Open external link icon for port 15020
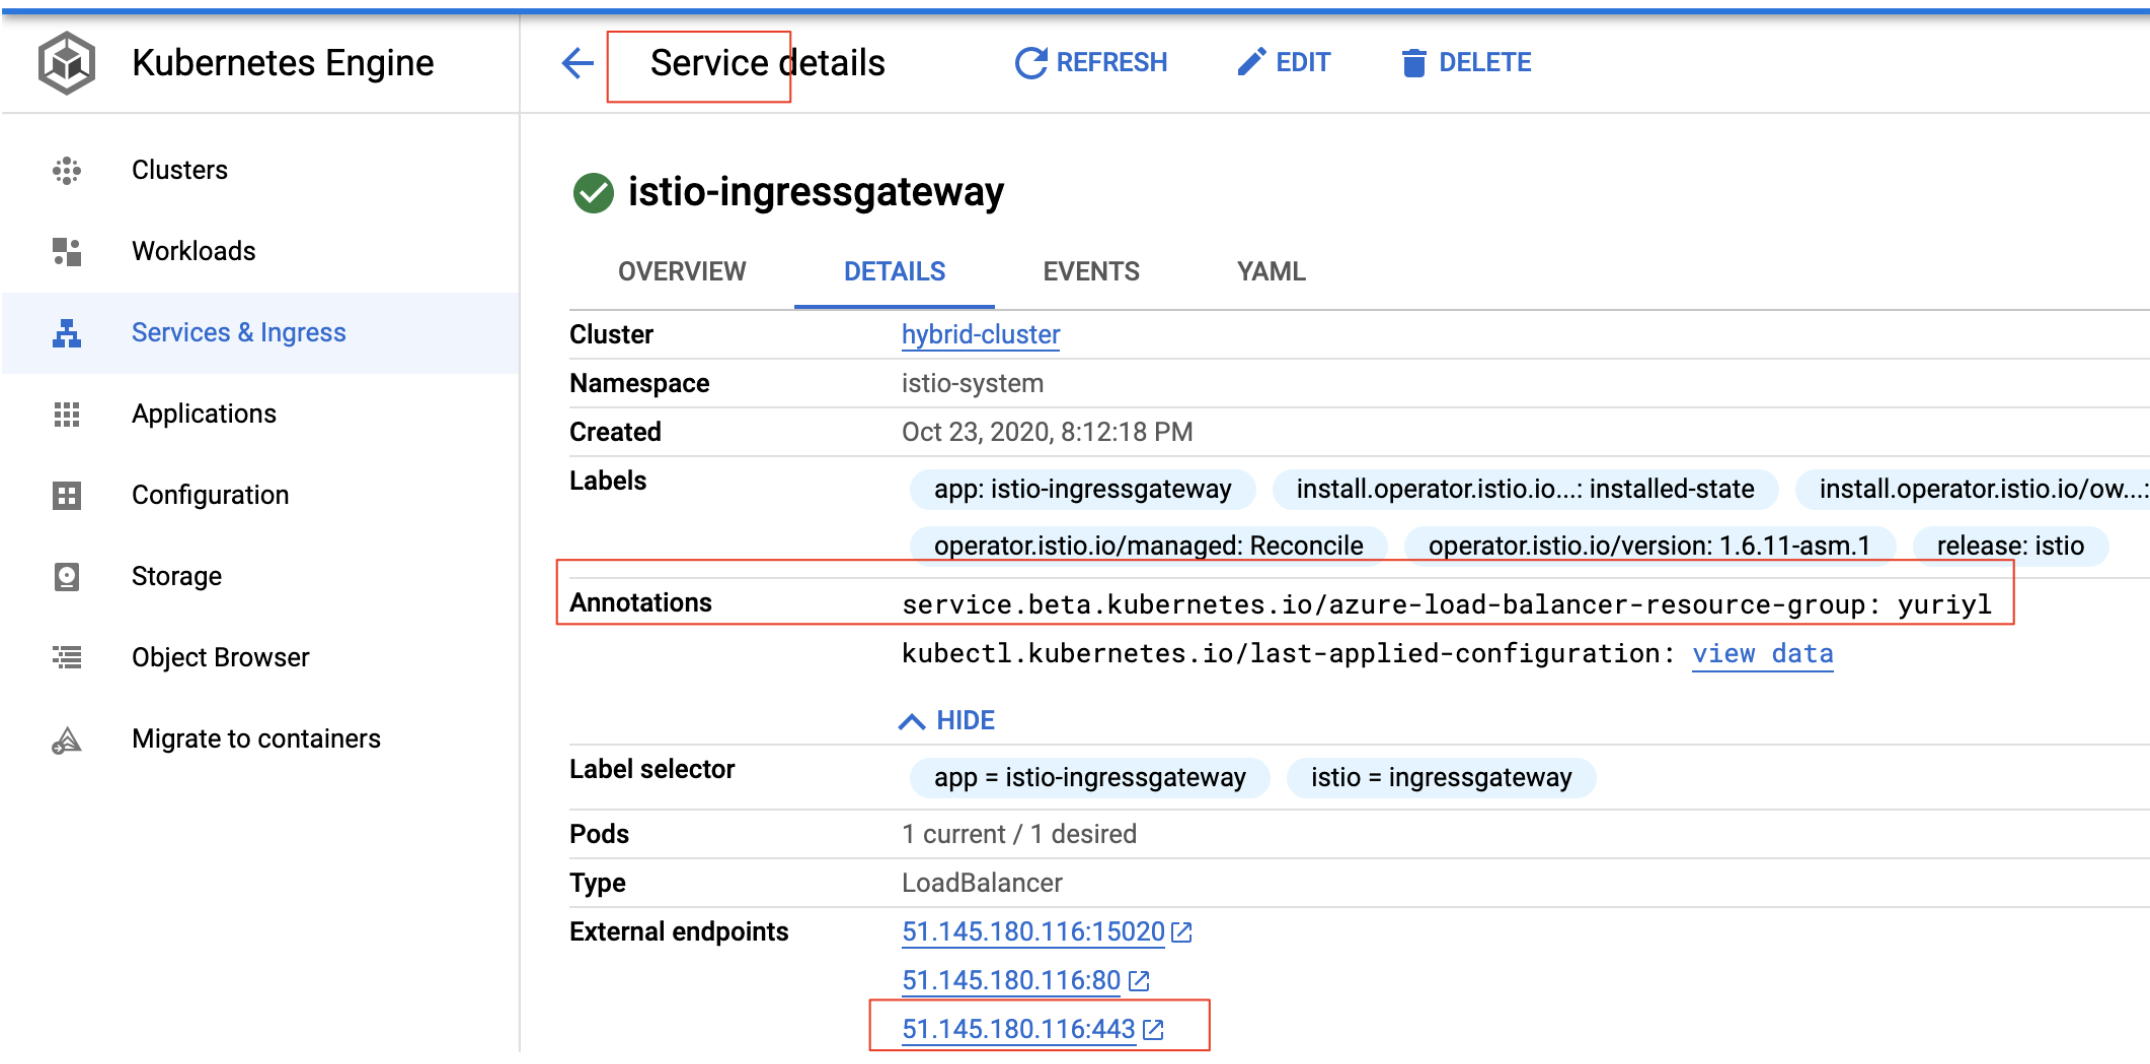2150x1064 pixels. pos(1182,932)
